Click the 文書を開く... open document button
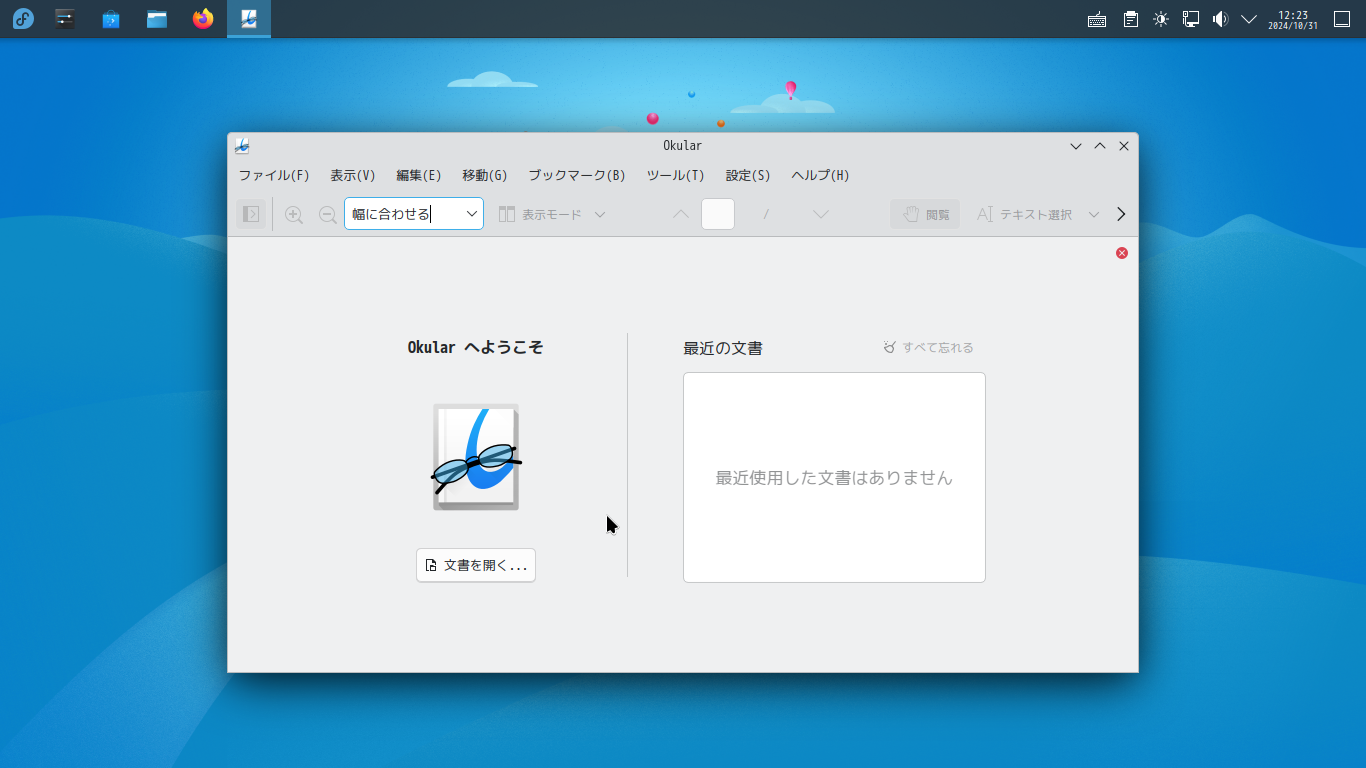Image resolution: width=1366 pixels, height=768 pixels. (476, 565)
